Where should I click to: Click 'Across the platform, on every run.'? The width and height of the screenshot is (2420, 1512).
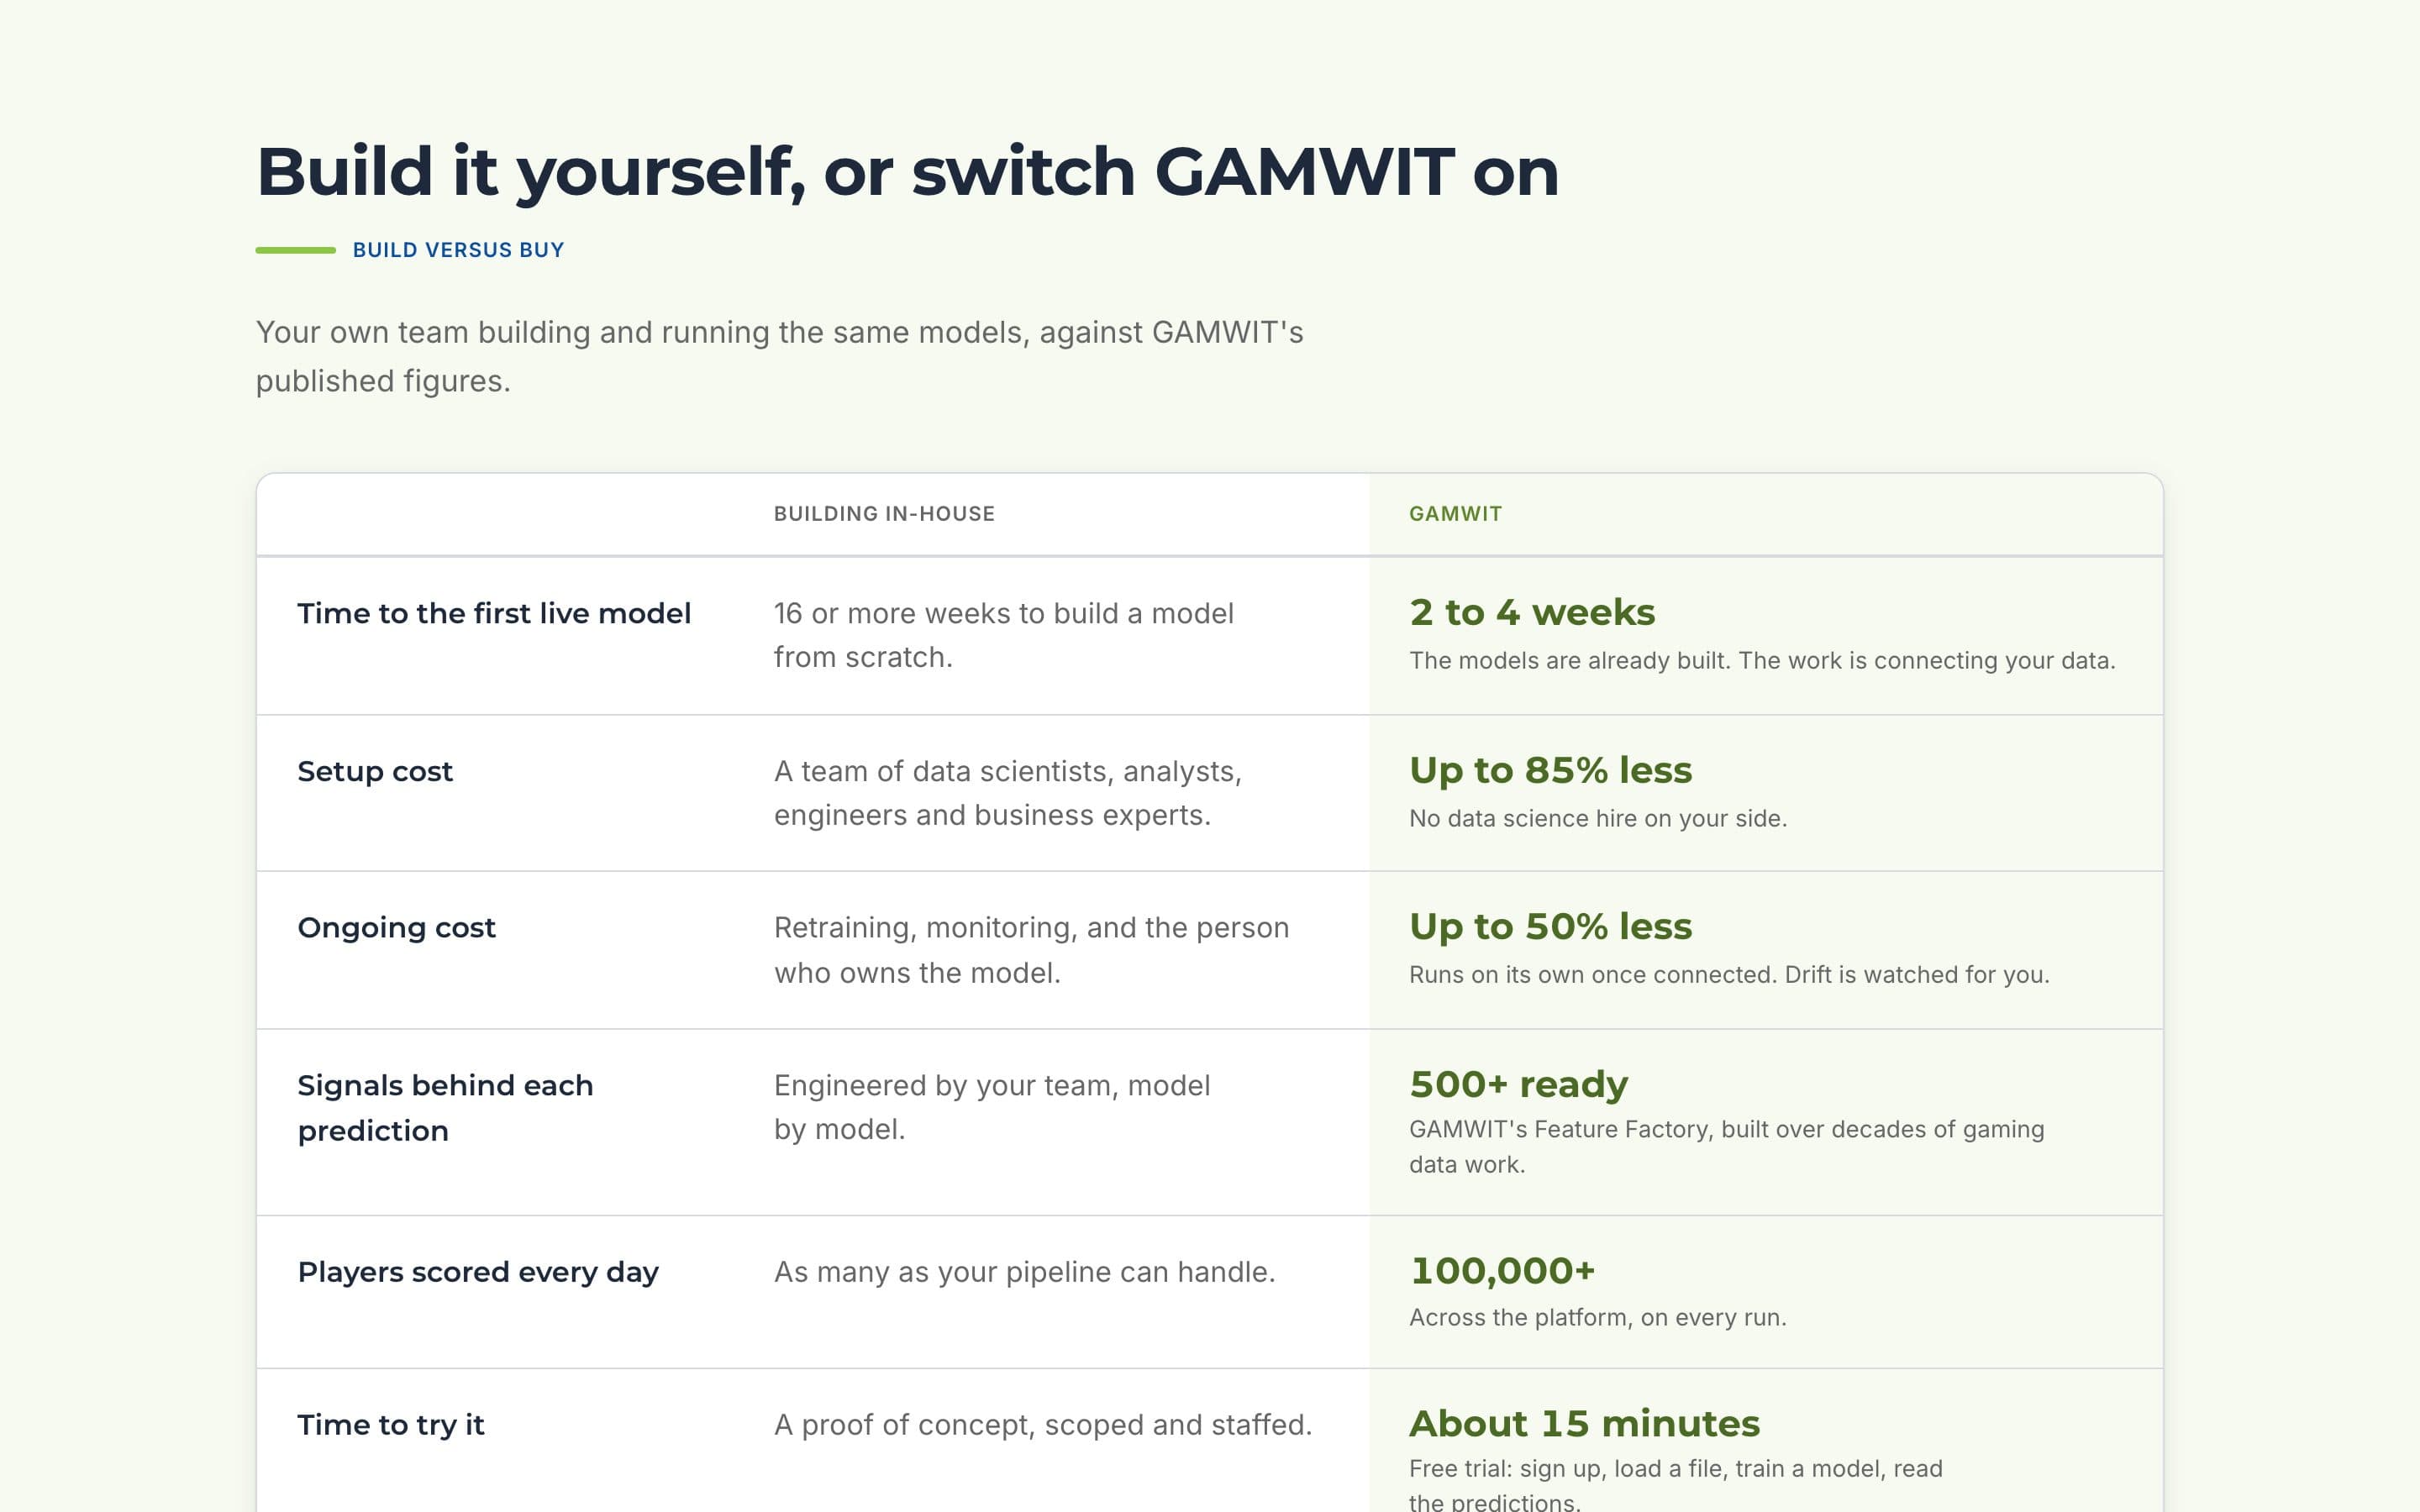point(1597,1318)
